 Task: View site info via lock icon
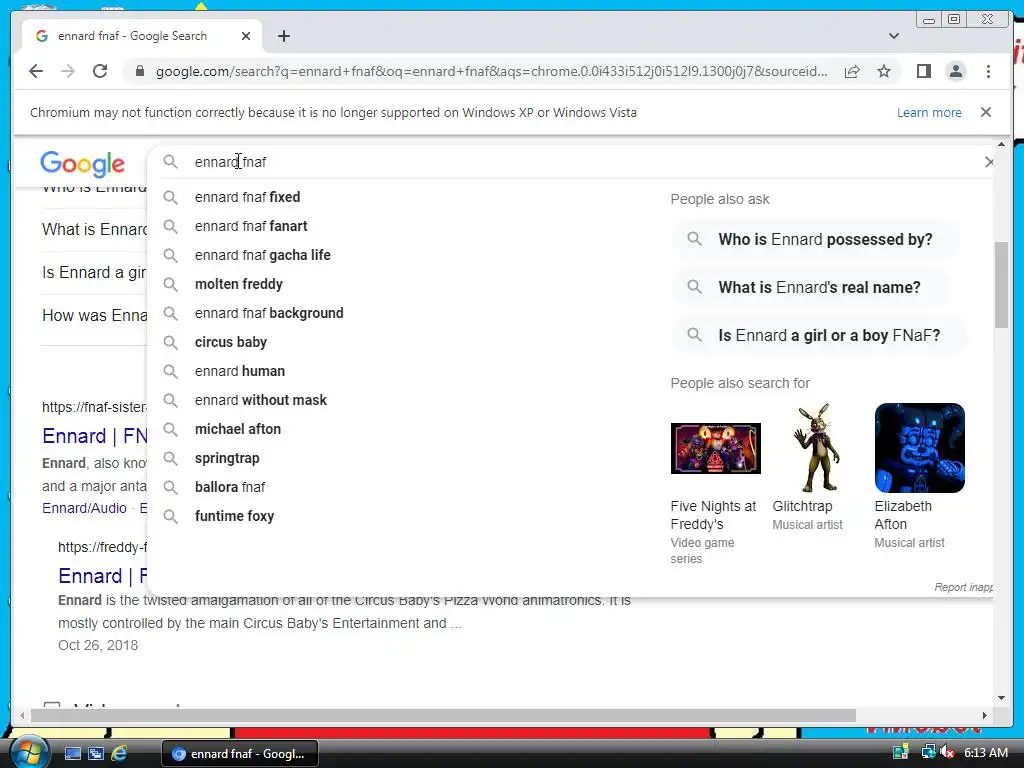click(x=139, y=71)
